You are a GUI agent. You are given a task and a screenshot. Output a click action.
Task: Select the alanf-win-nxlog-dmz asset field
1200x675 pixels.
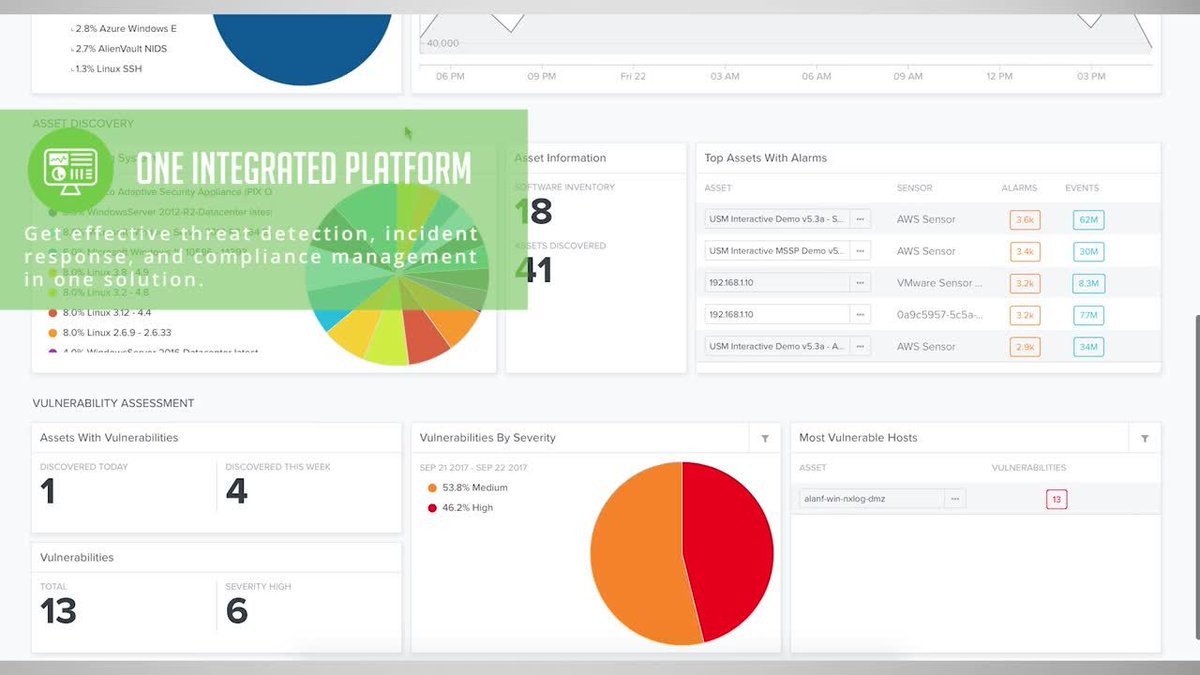point(871,498)
